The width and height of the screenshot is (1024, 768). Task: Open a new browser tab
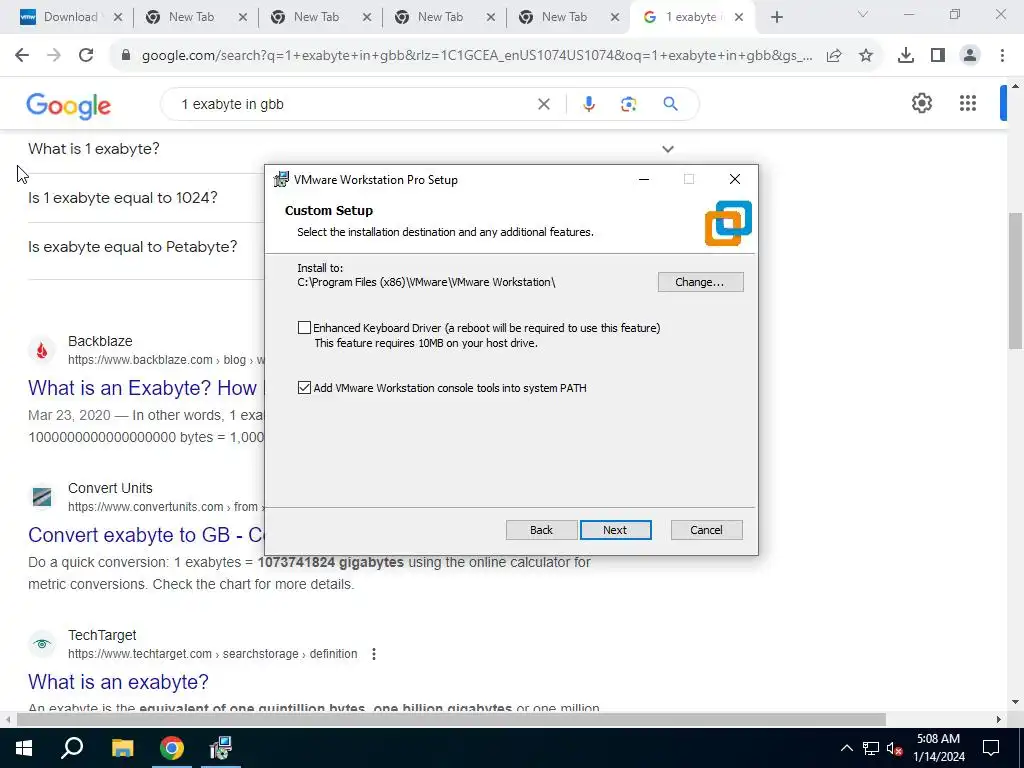click(776, 18)
